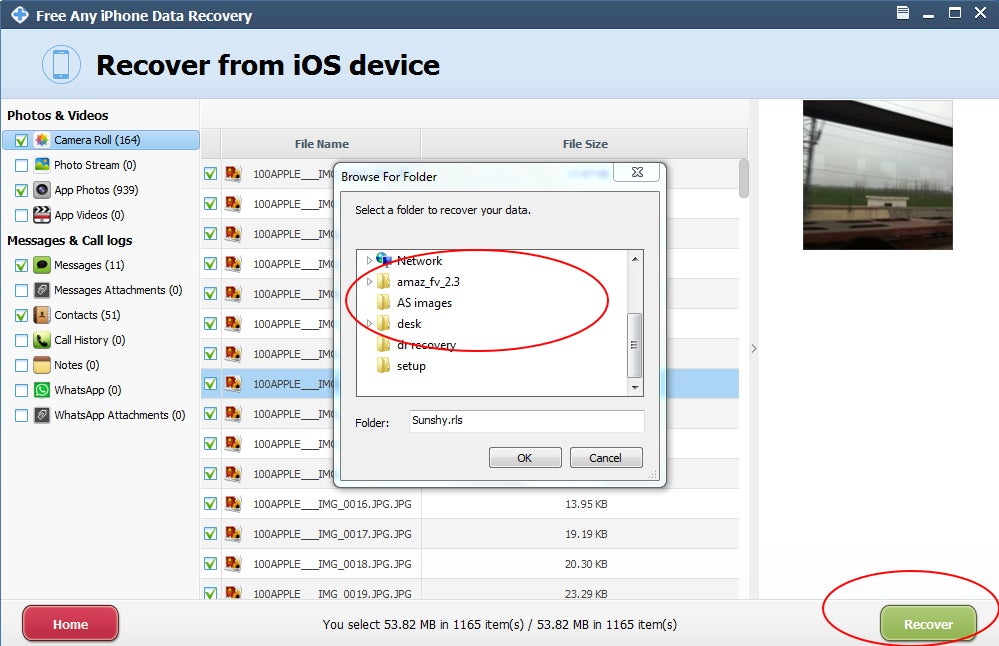This screenshot has width=999, height=646.
Task: Click image file icon for IMG_0017.JPG
Action: (x=233, y=534)
